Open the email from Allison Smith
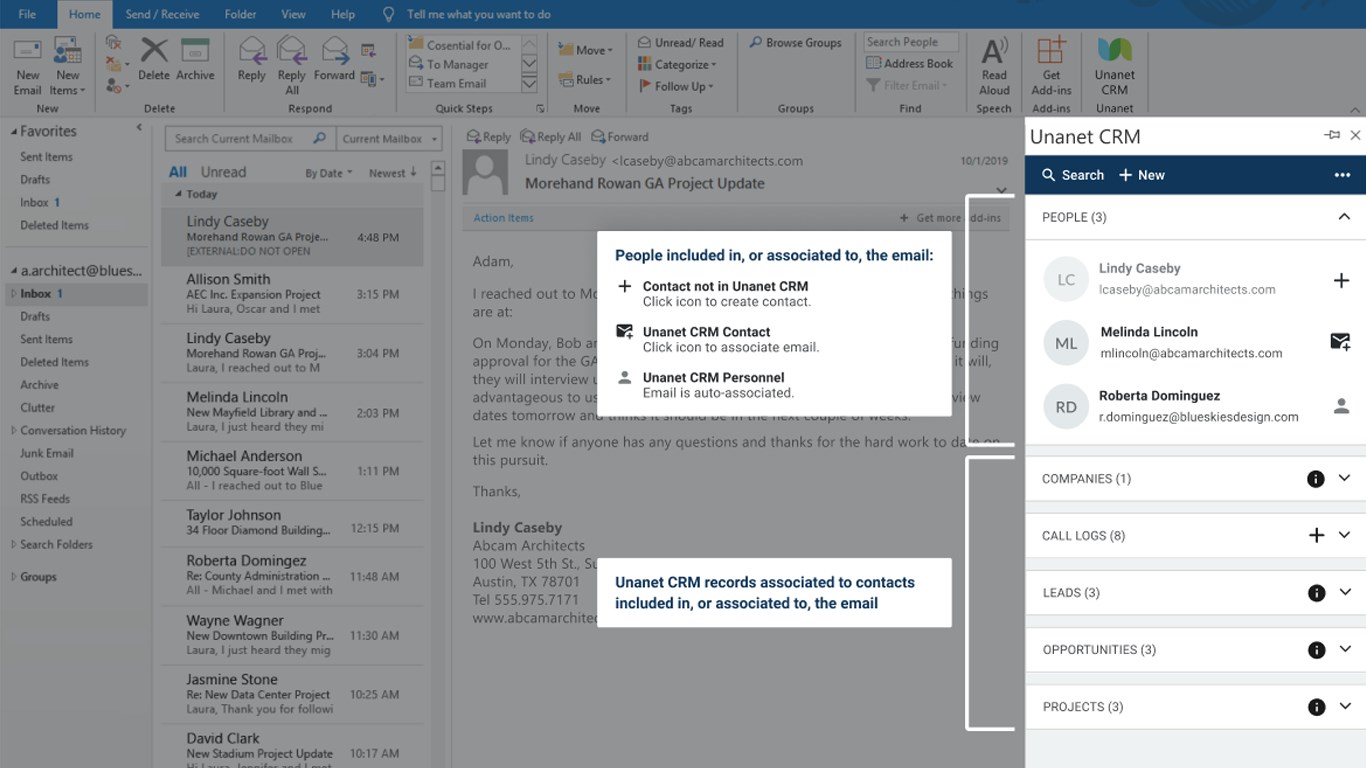 (x=292, y=294)
